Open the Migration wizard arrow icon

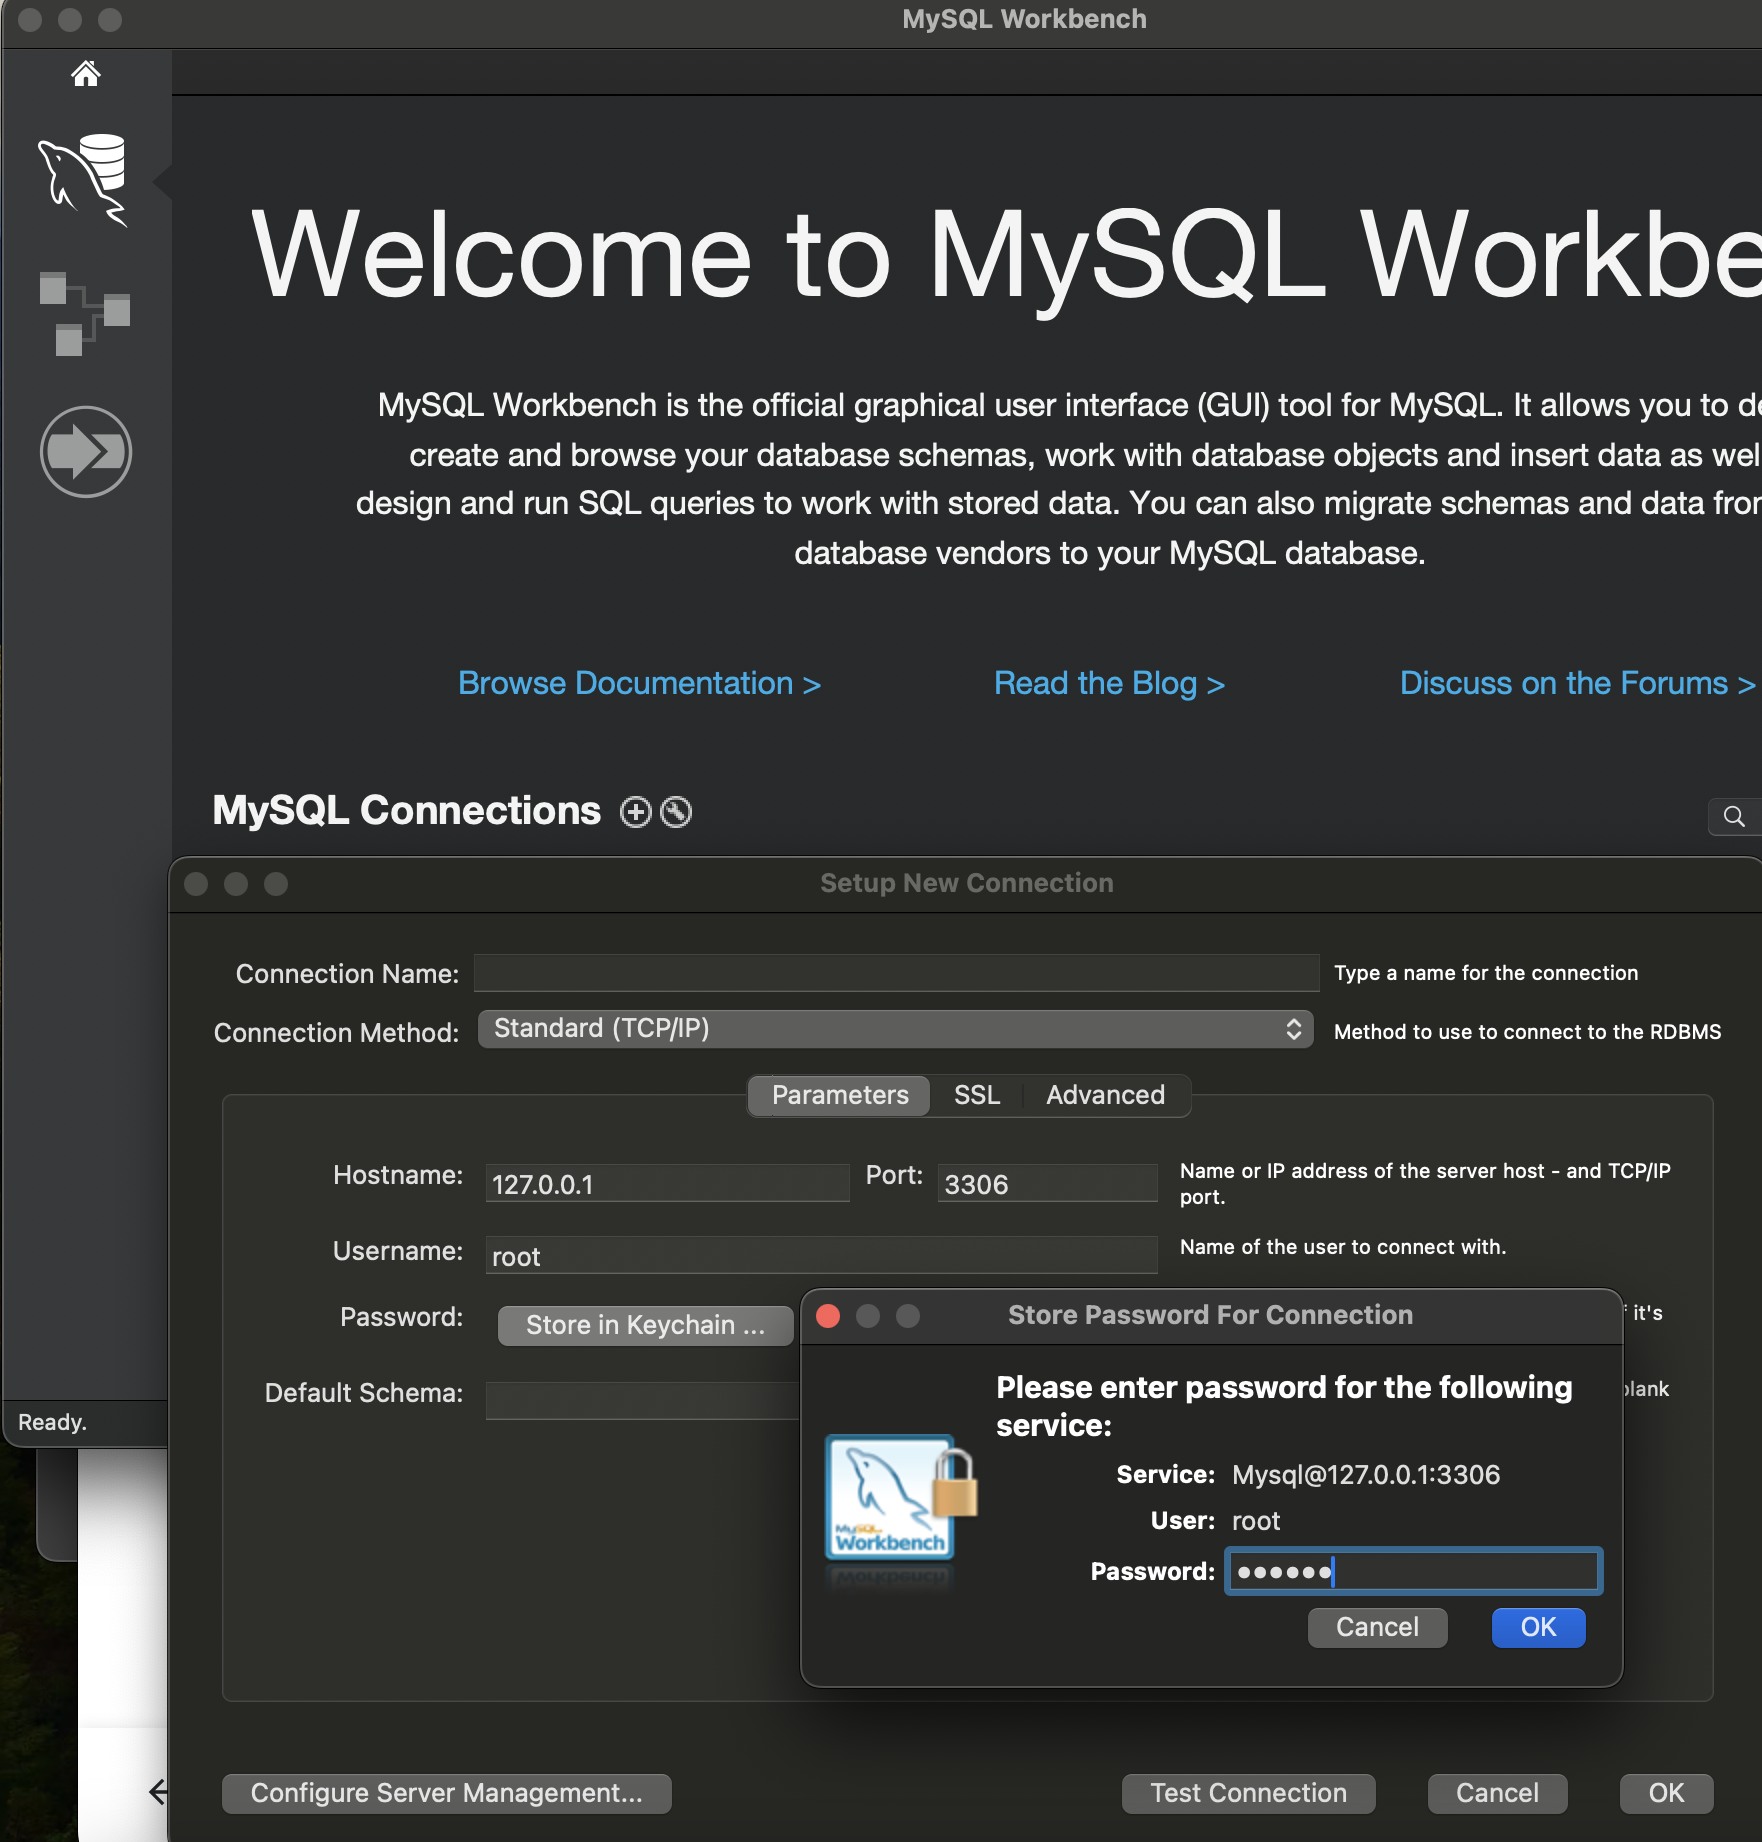(x=86, y=451)
